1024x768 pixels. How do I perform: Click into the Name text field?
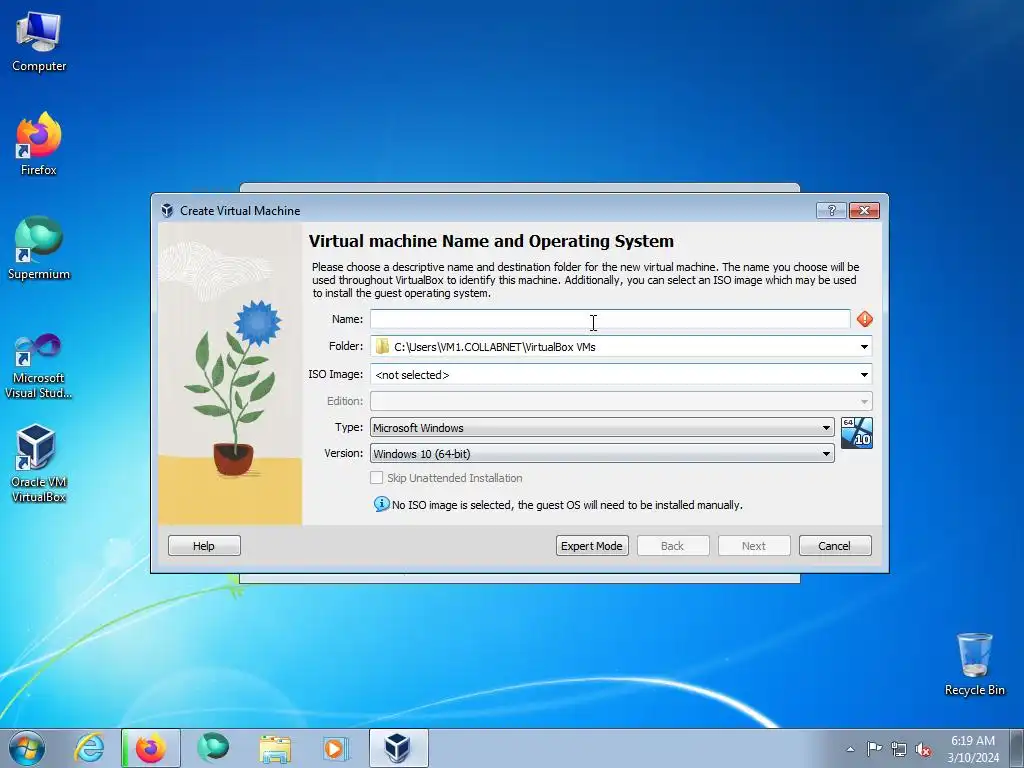610,319
